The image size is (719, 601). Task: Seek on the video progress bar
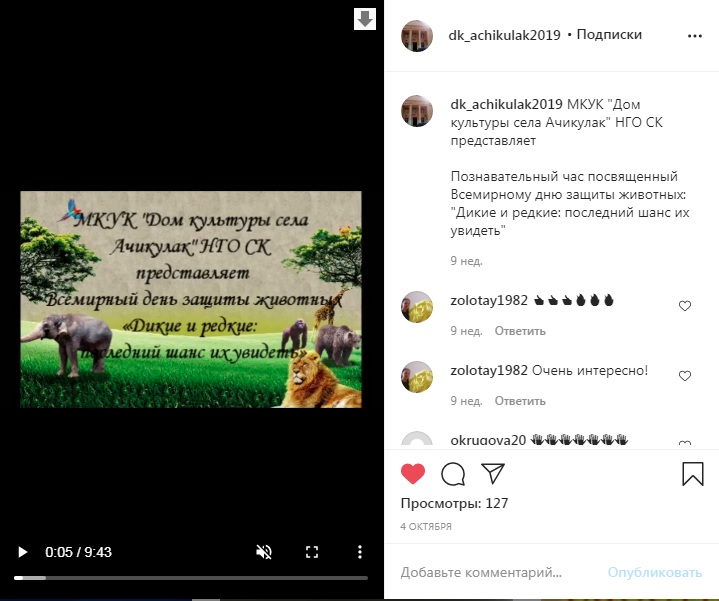pyautogui.click(x=191, y=578)
